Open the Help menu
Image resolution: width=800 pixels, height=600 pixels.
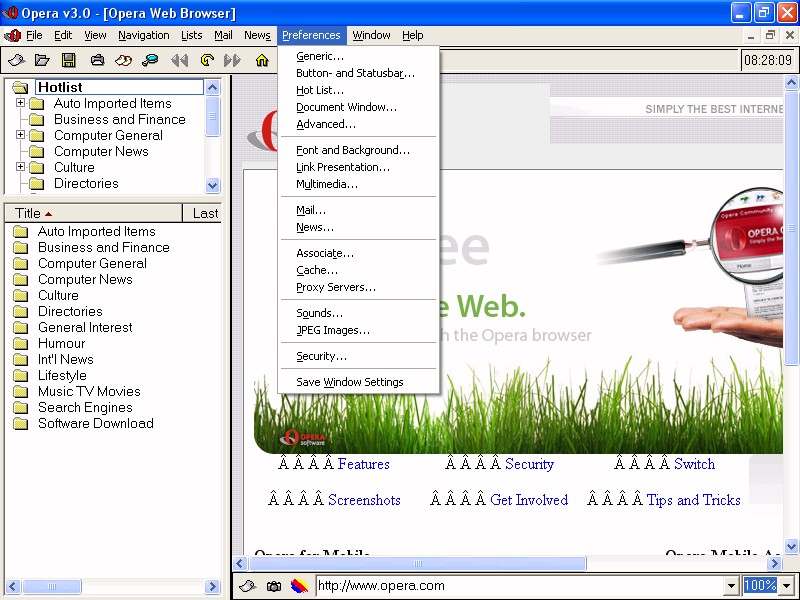coord(413,35)
